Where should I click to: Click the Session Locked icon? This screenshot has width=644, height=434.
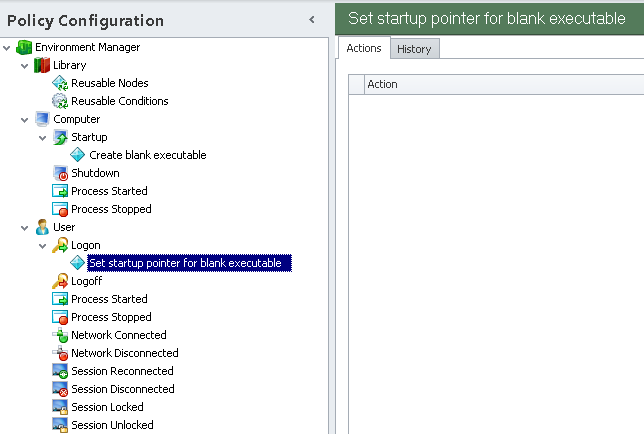pyautogui.click(x=60, y=407)
